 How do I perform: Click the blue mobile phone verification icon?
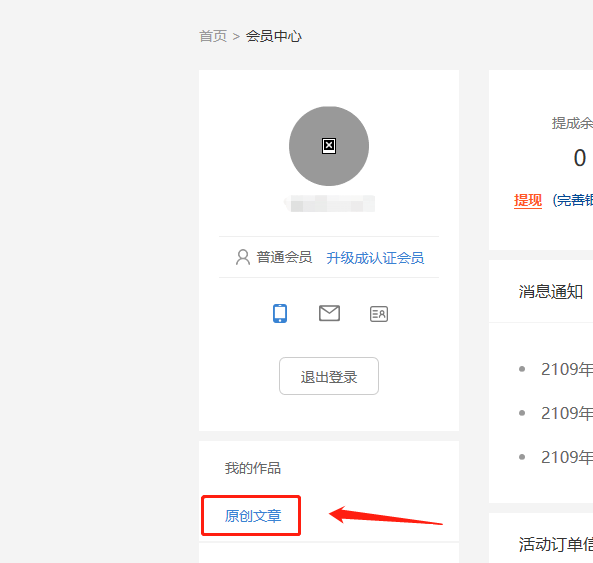point(280,313)
